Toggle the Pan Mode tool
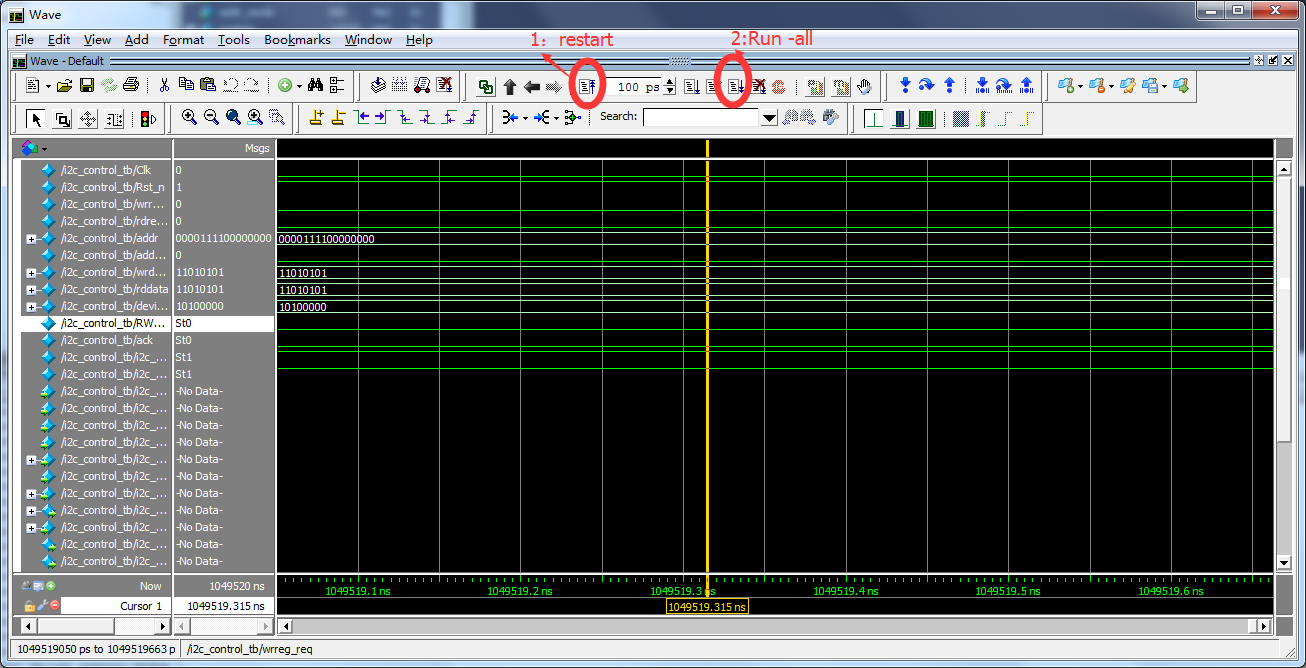The height and width of the screenshot is (668, 1306). [x=88, y=119]
